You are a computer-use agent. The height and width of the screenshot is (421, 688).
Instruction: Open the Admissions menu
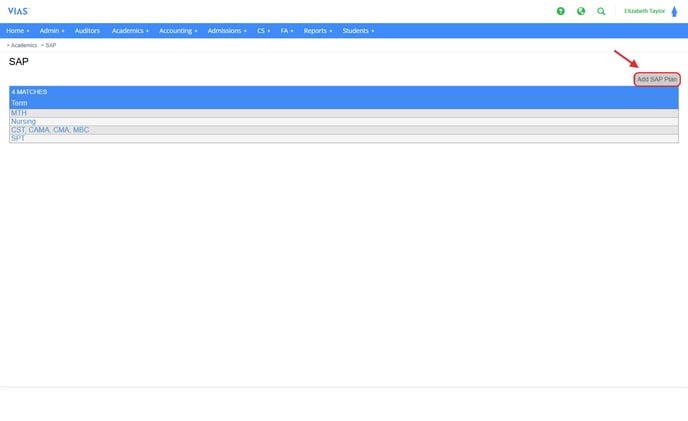coord(227,31)
